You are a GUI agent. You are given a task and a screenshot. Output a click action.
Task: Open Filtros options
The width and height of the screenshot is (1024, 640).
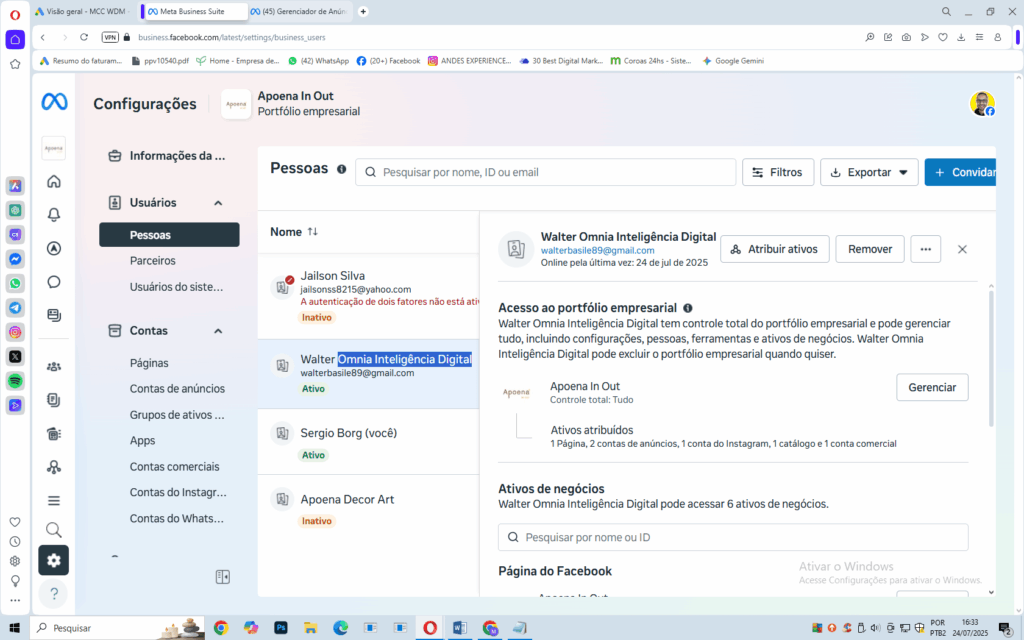point(778,172)
